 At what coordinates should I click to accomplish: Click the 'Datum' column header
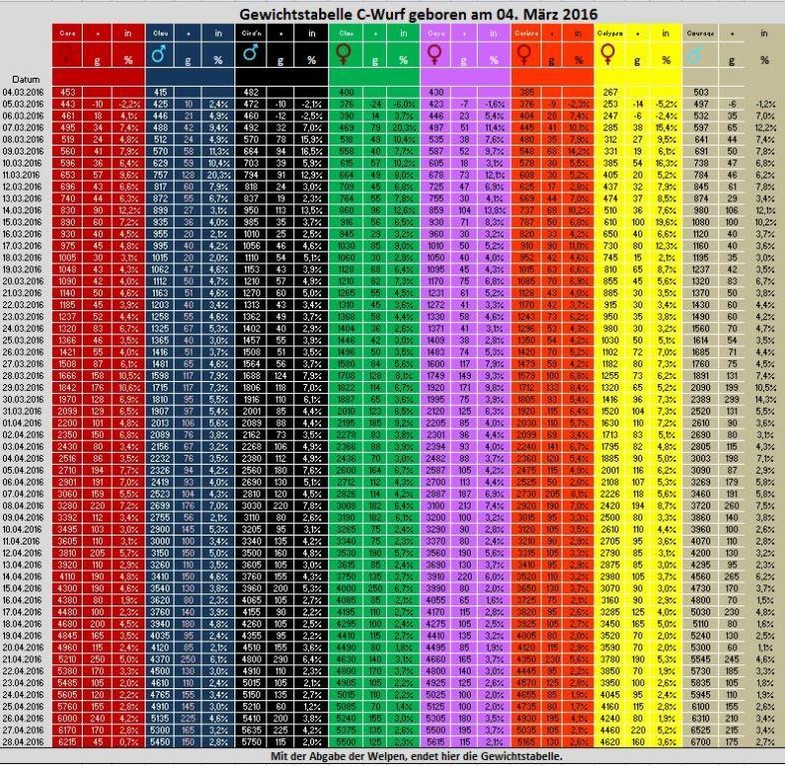point(26,79)
